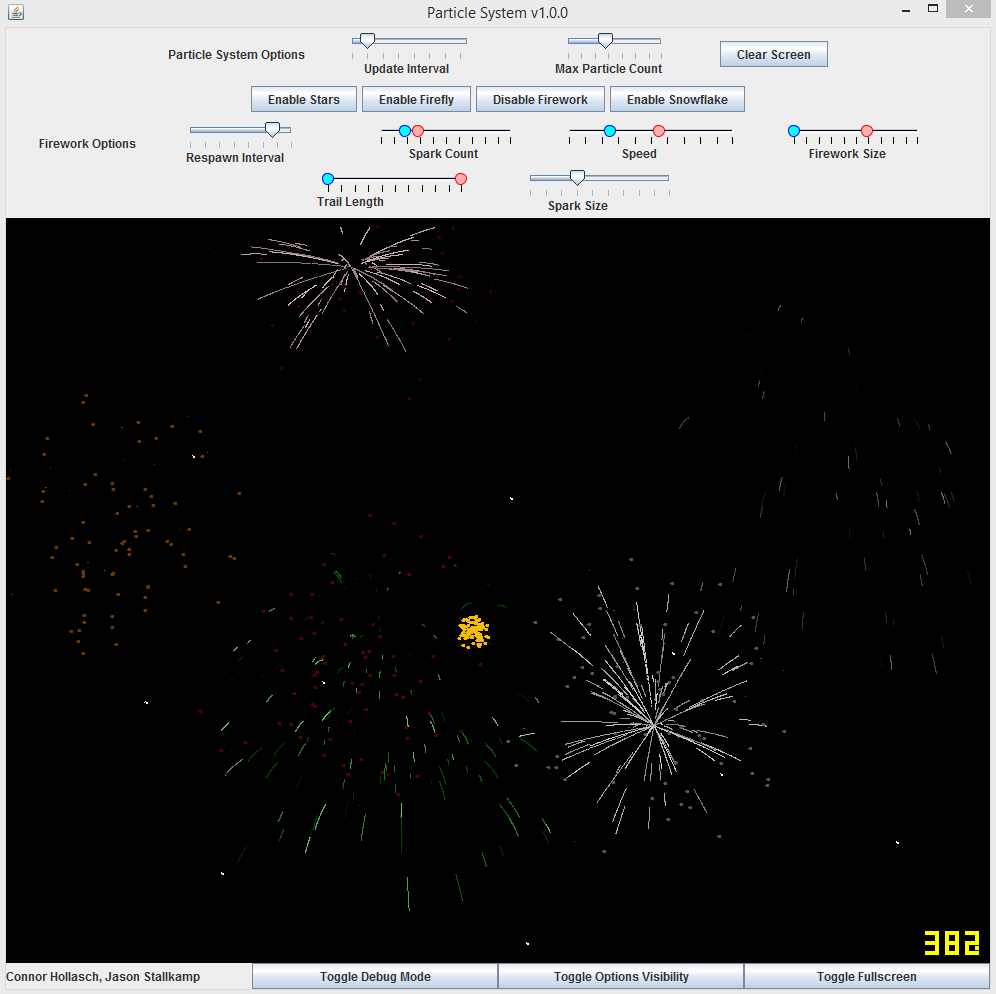
Task: Click the pink marker on the Speed slider
Action: point(658,130)
